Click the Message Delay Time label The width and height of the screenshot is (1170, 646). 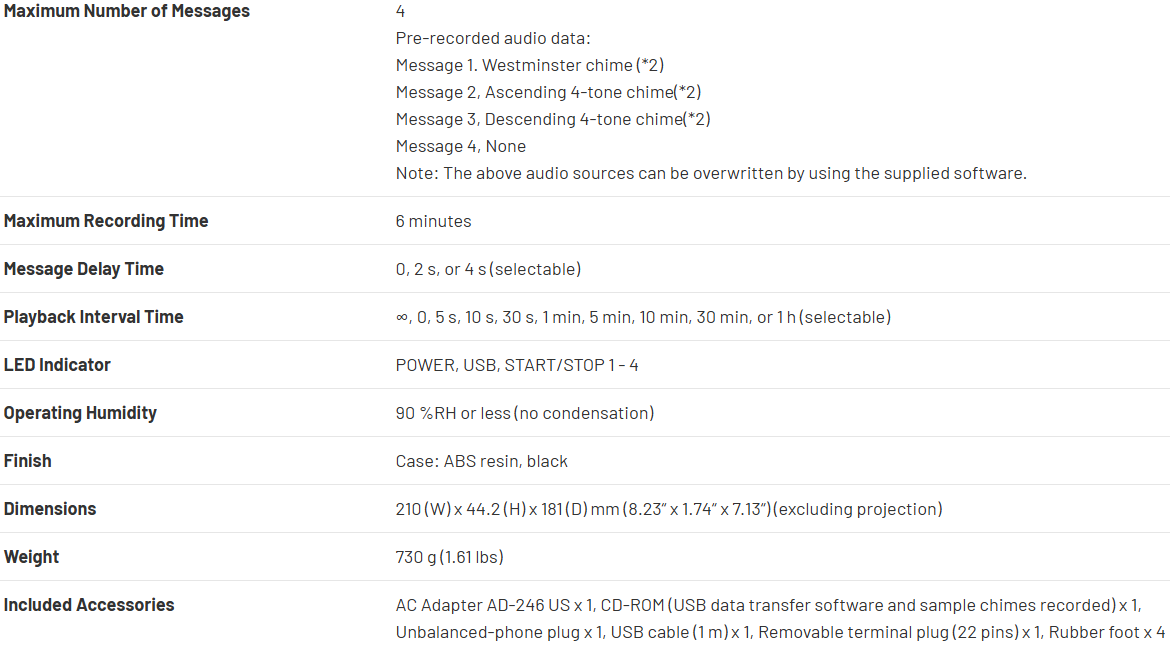84,269
